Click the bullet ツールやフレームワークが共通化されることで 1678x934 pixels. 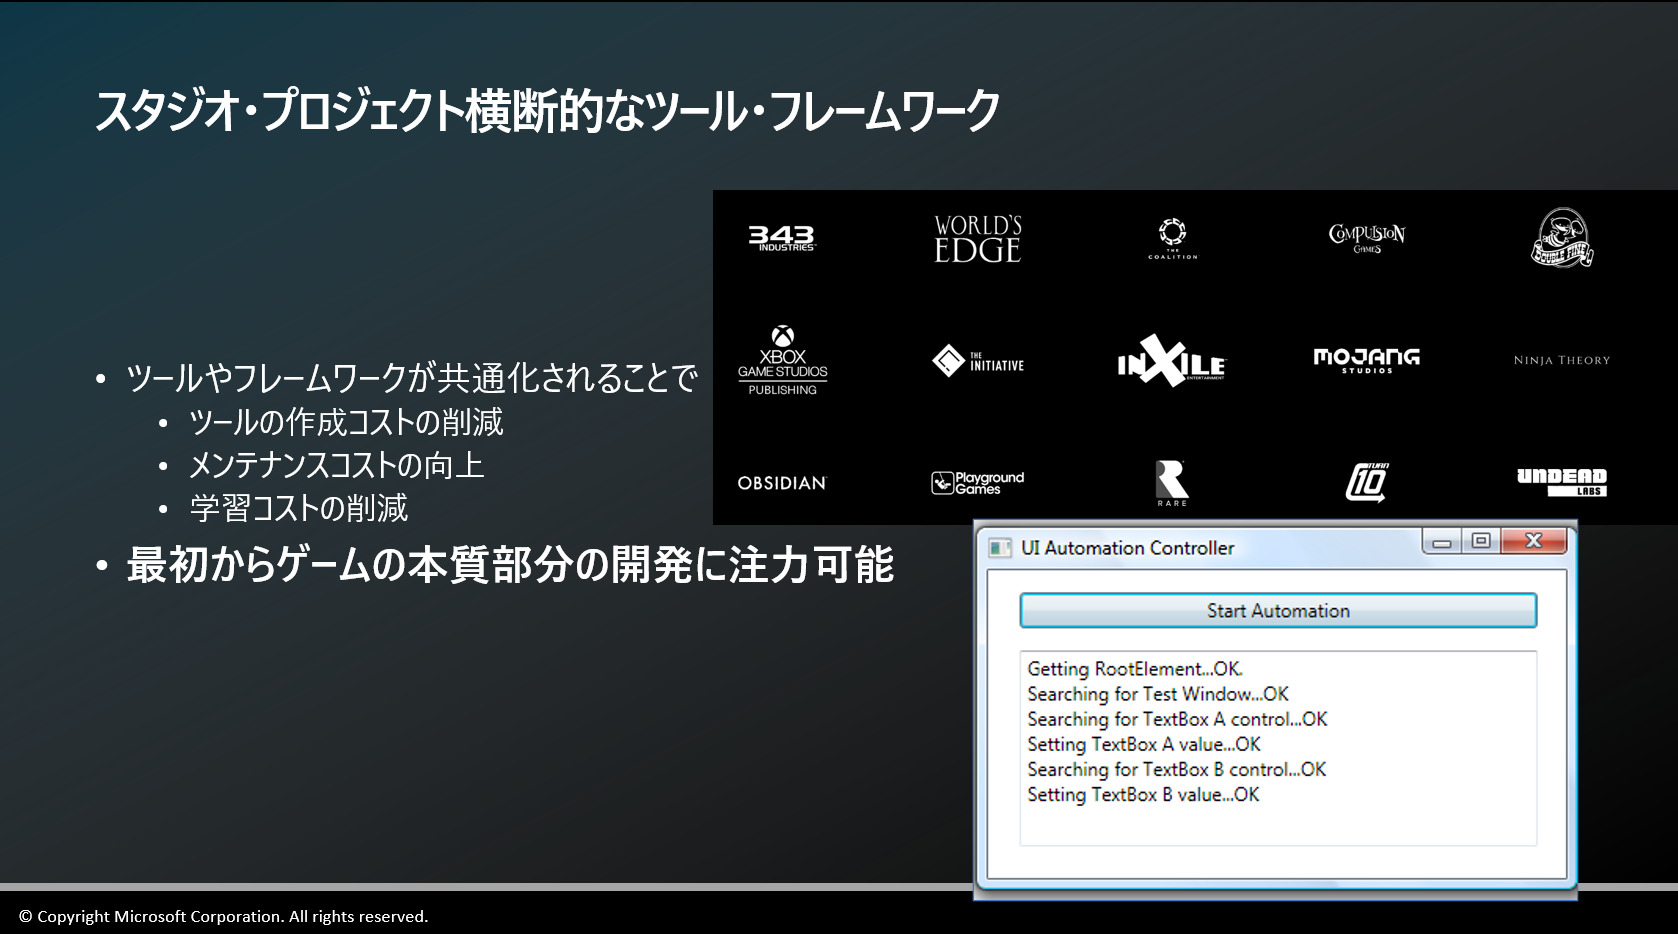[x=412, y=378]
